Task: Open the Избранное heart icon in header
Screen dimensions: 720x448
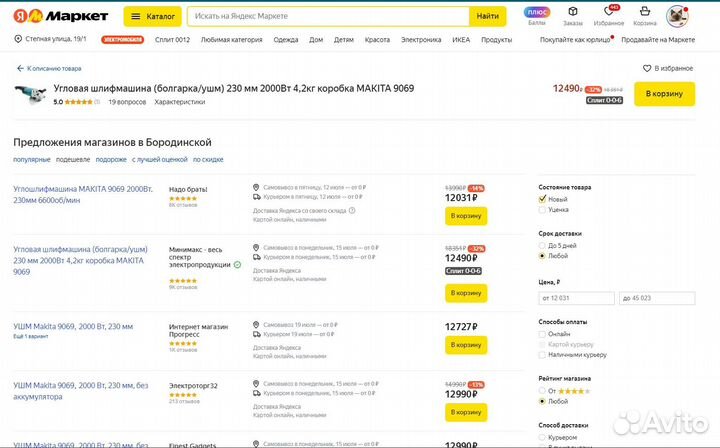Action: (x=608, y=16)
